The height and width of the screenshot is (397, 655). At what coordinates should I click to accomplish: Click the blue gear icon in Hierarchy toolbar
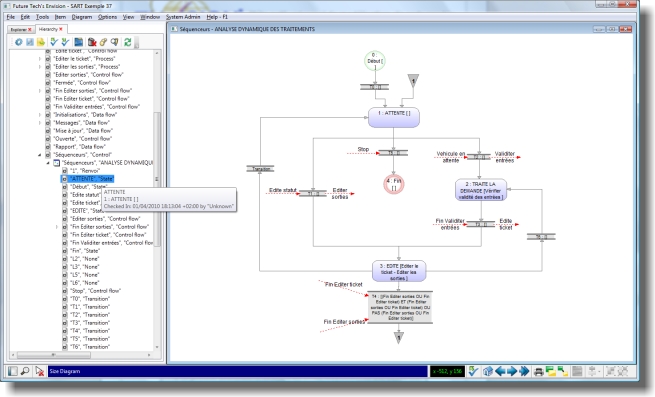(18, 42)
